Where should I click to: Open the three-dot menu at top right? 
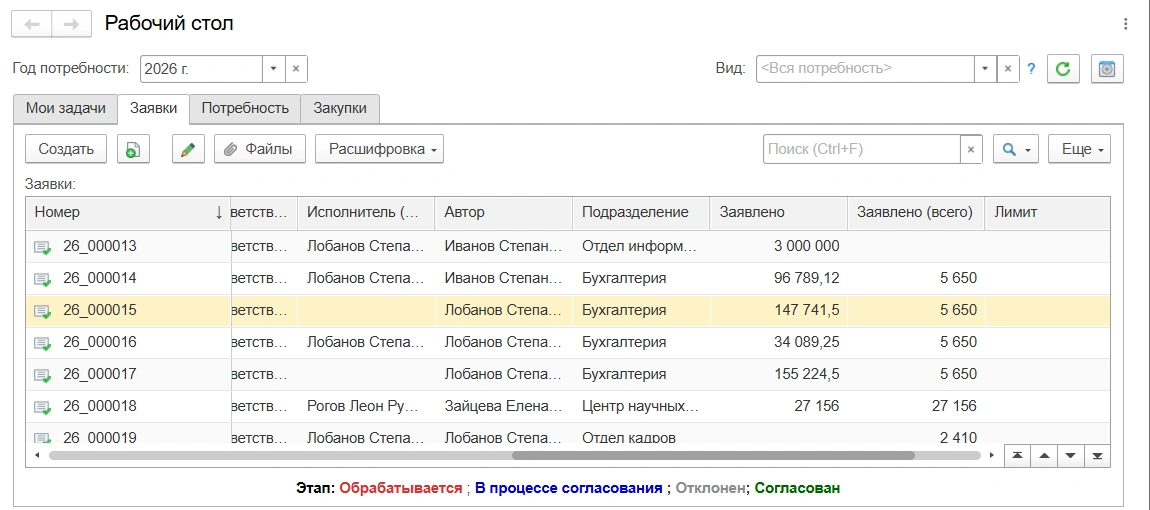point(1126,24)
